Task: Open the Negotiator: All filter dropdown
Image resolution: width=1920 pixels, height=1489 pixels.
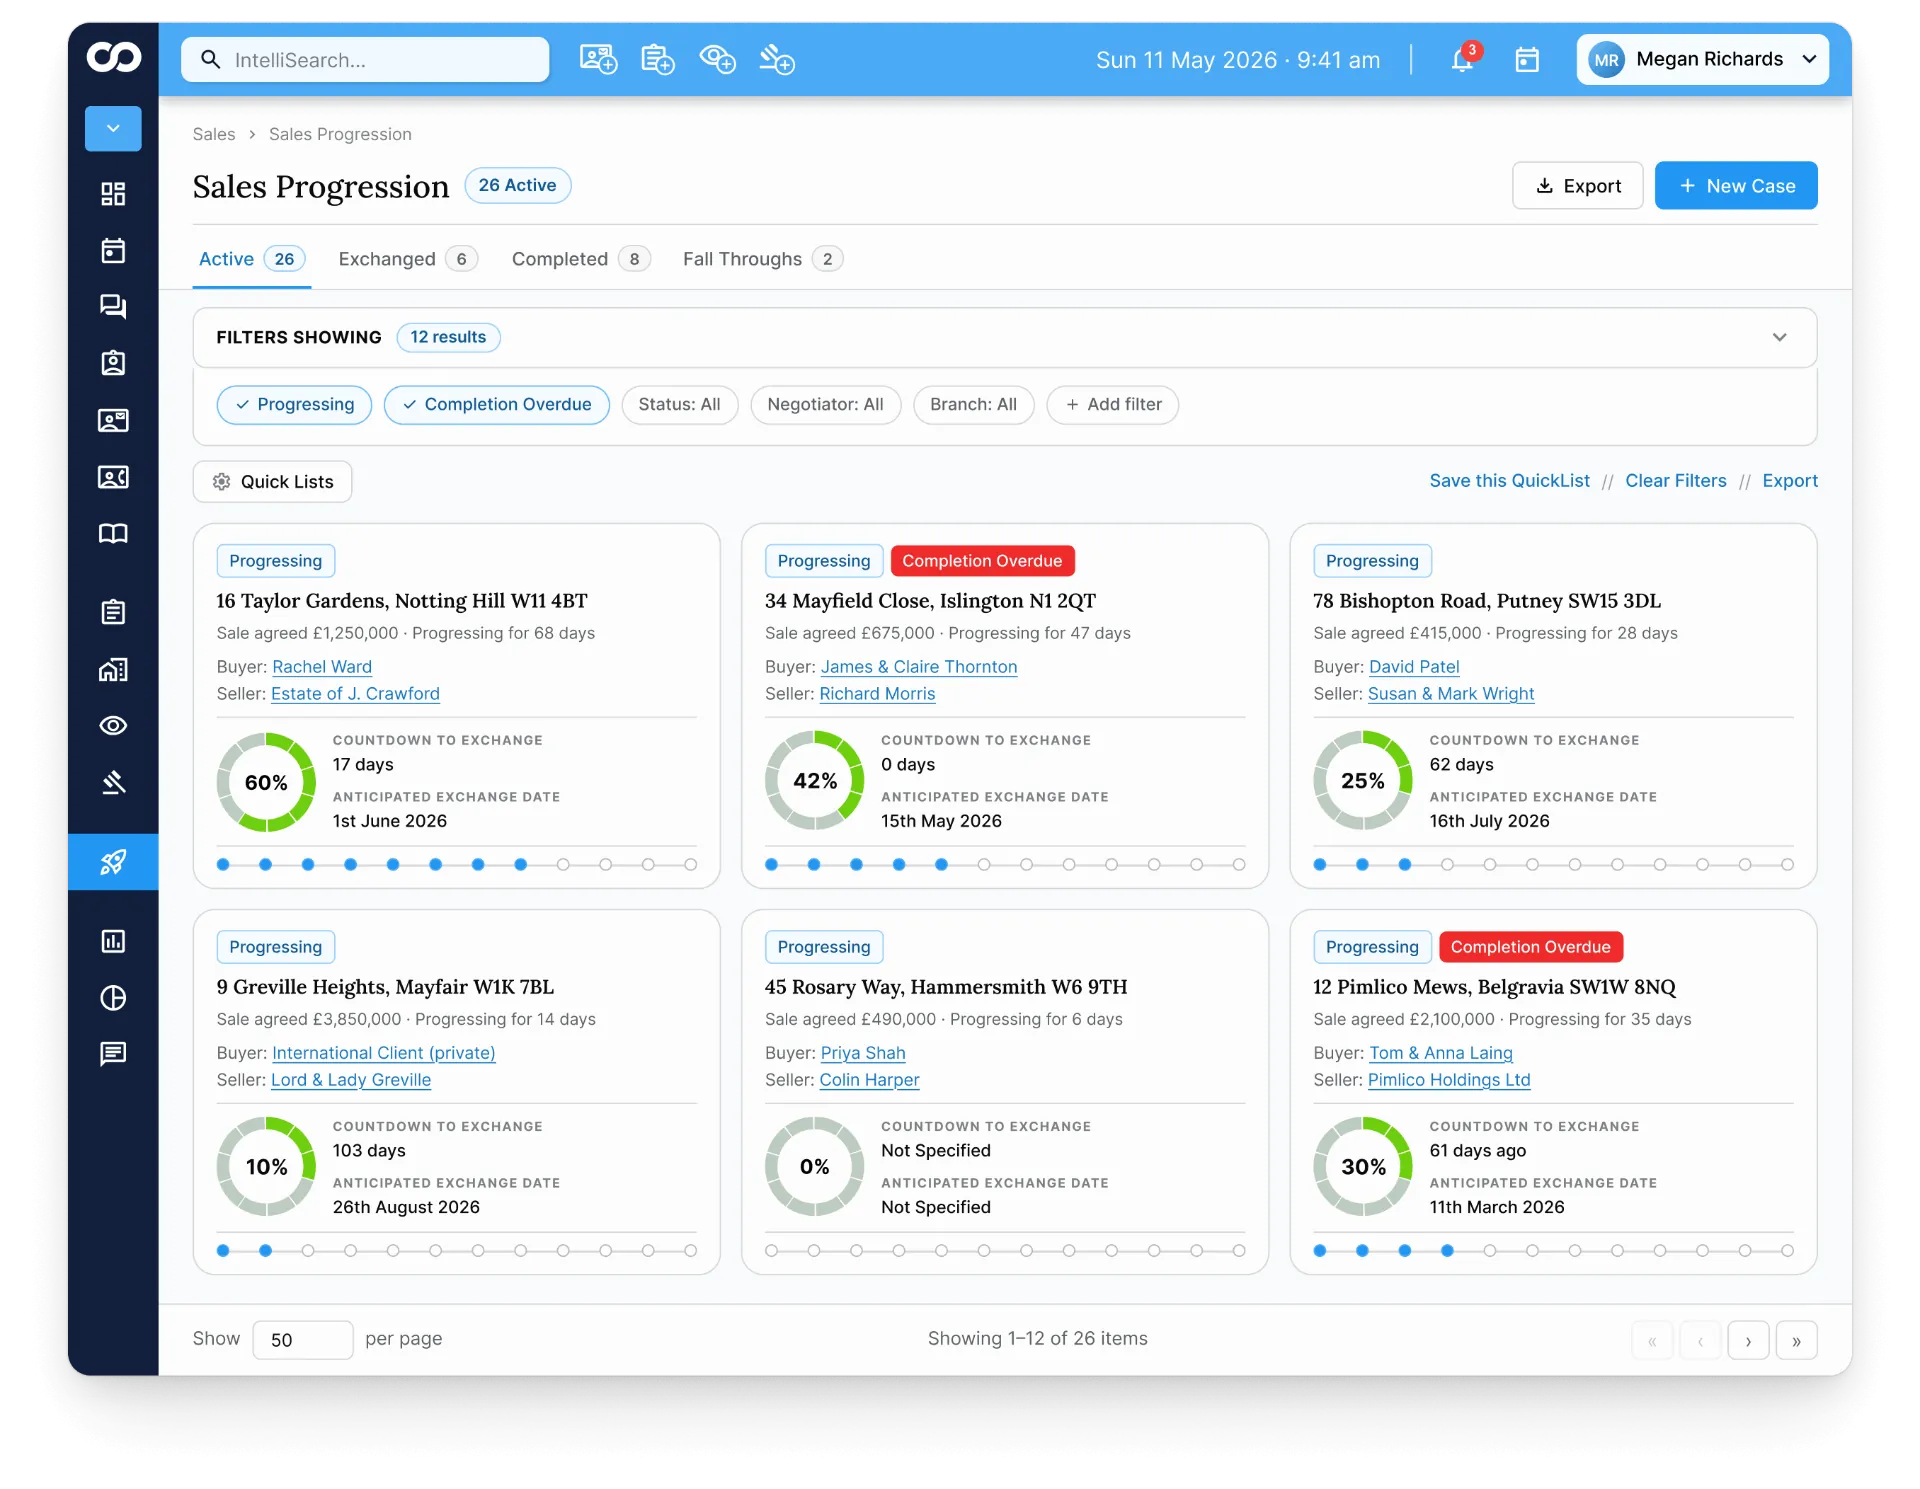Action: [825, 405]
